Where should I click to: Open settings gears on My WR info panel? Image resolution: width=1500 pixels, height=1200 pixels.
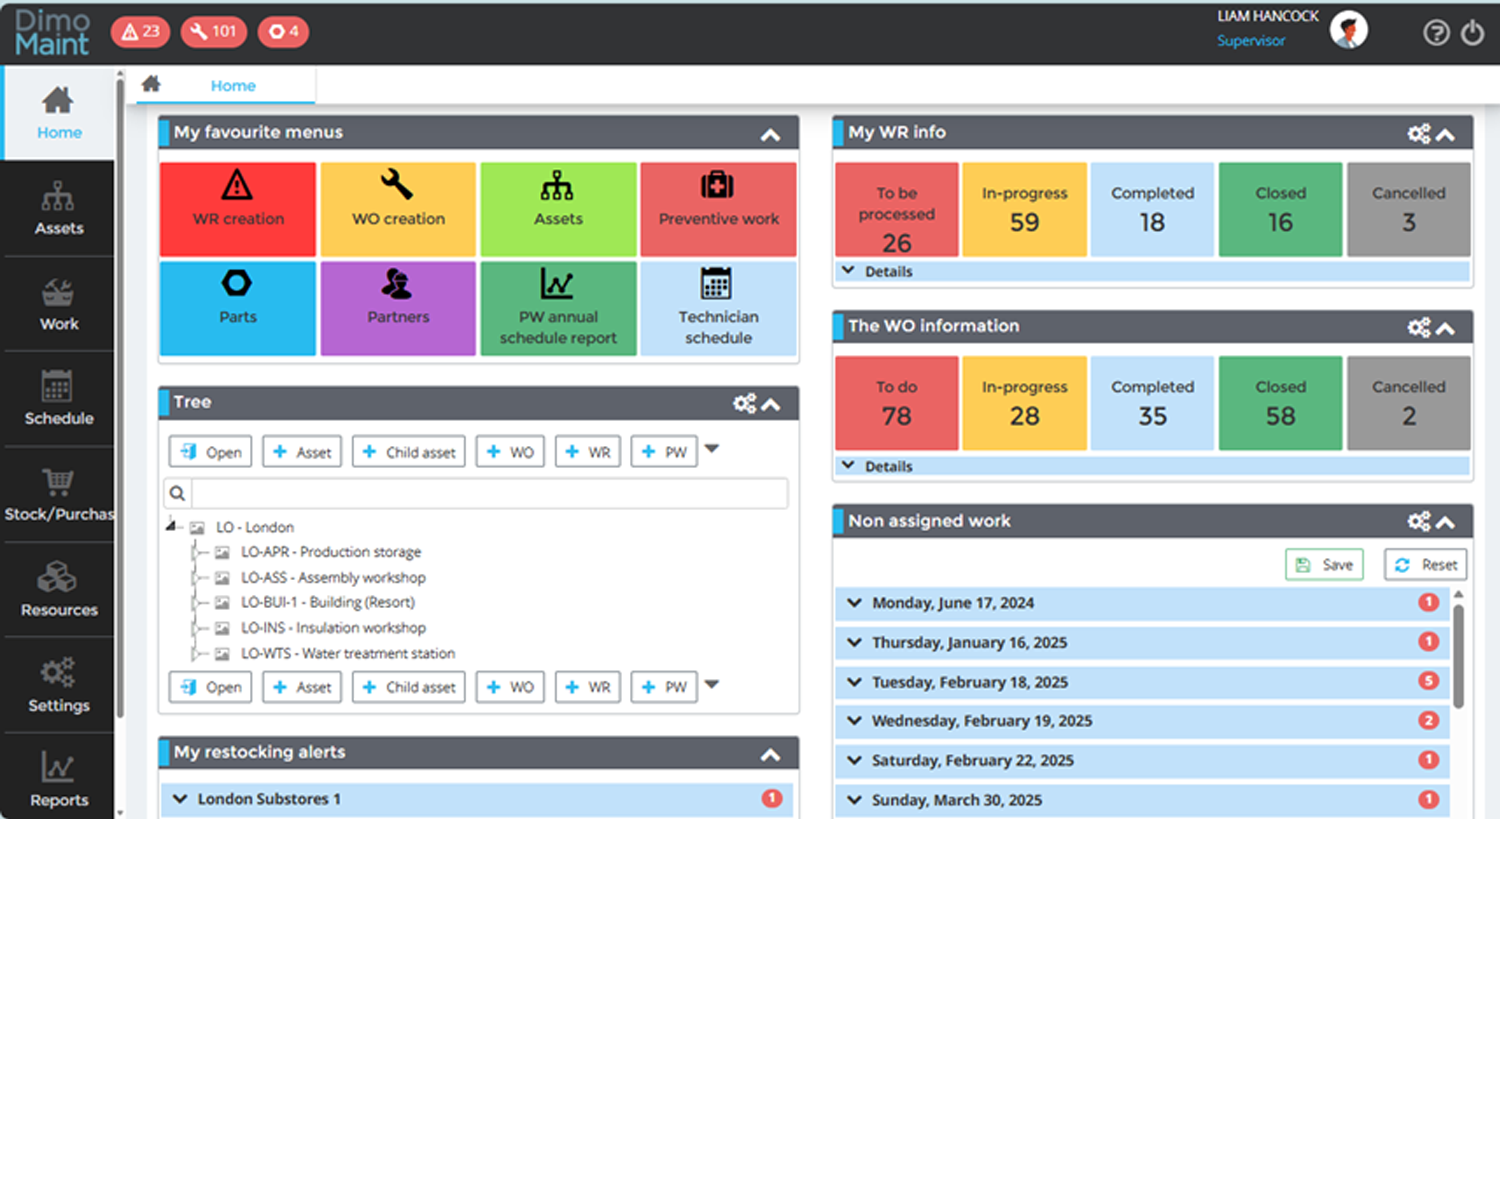click(1418, 134)
